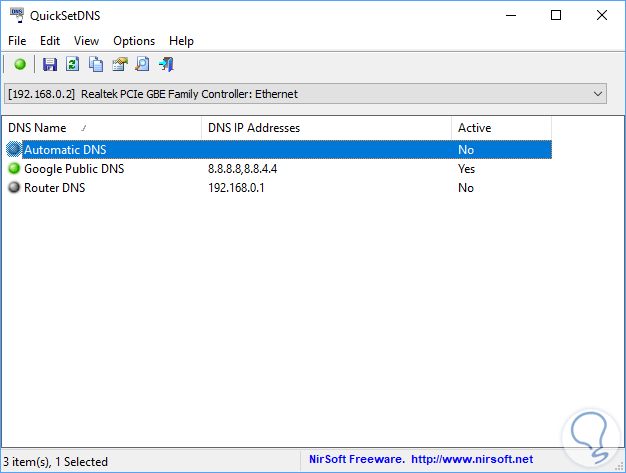Click the Find magnifier toolbar icon

coord(143,65)
